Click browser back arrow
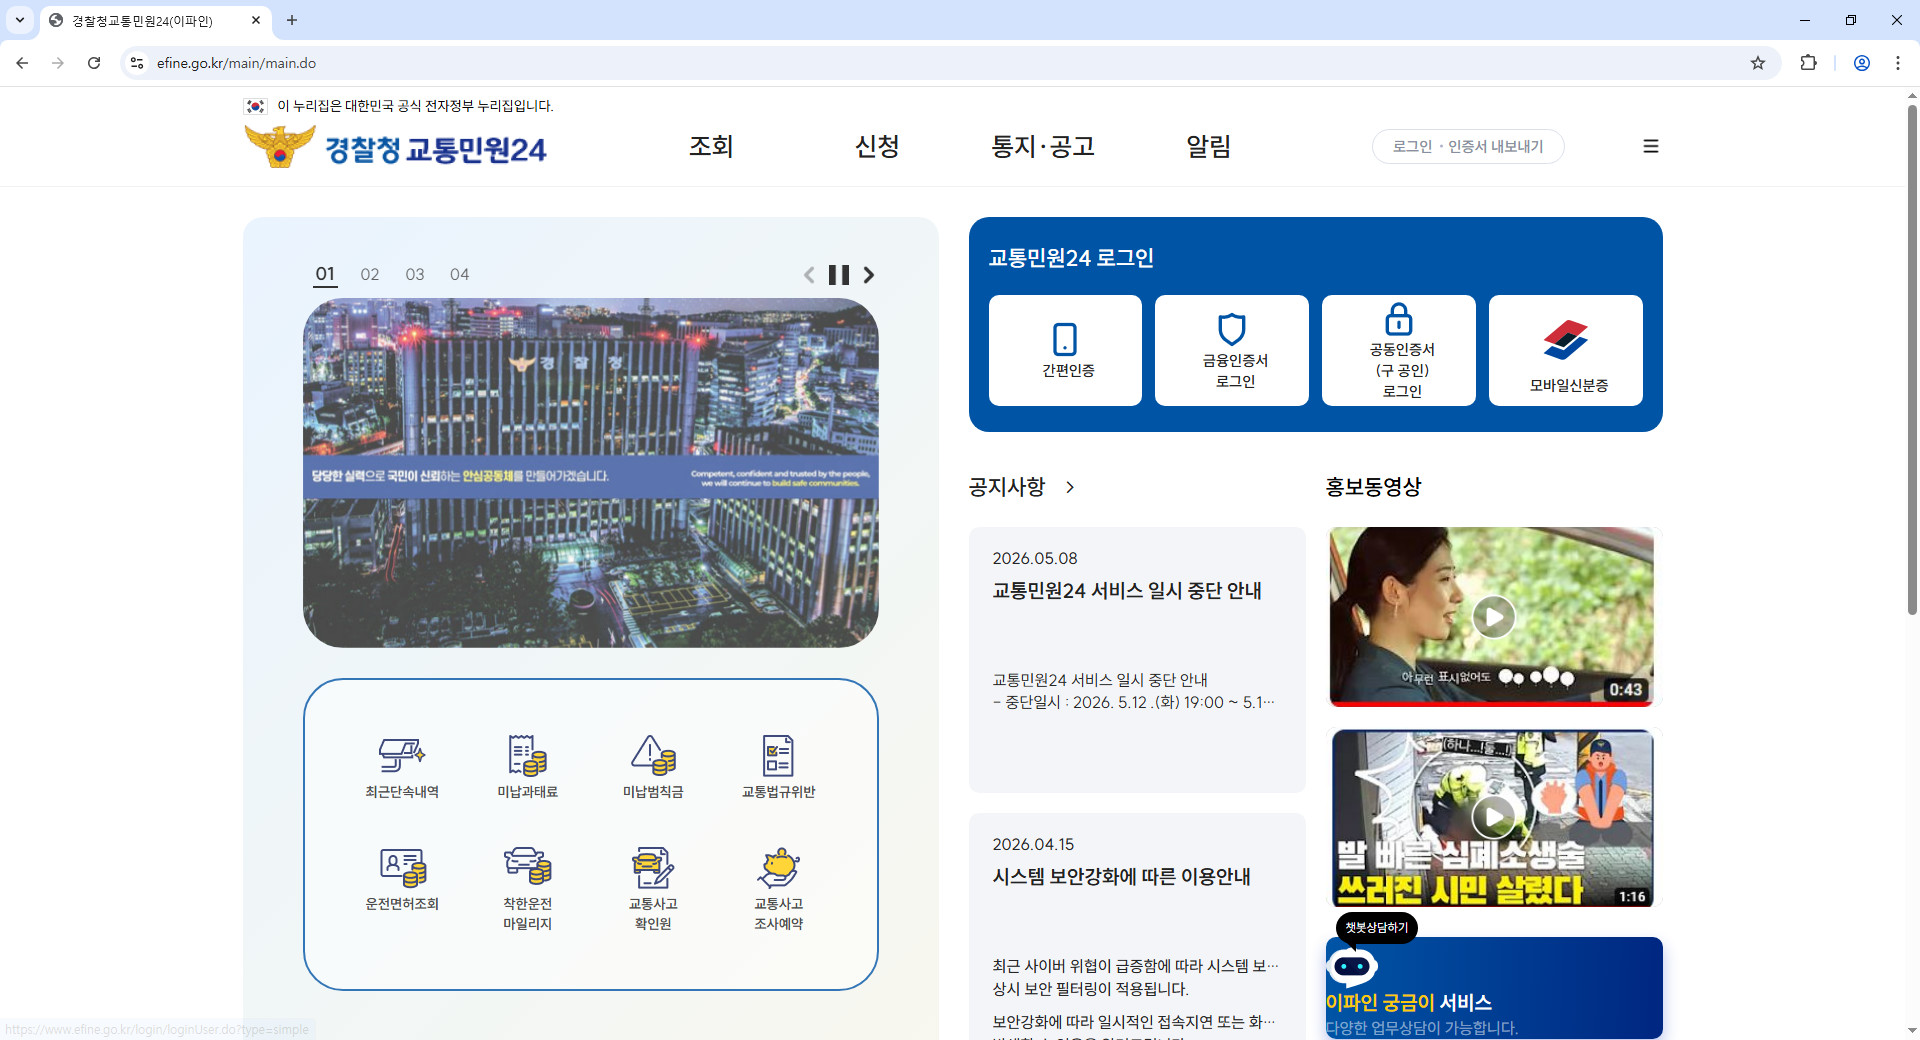 coord(22,63)
